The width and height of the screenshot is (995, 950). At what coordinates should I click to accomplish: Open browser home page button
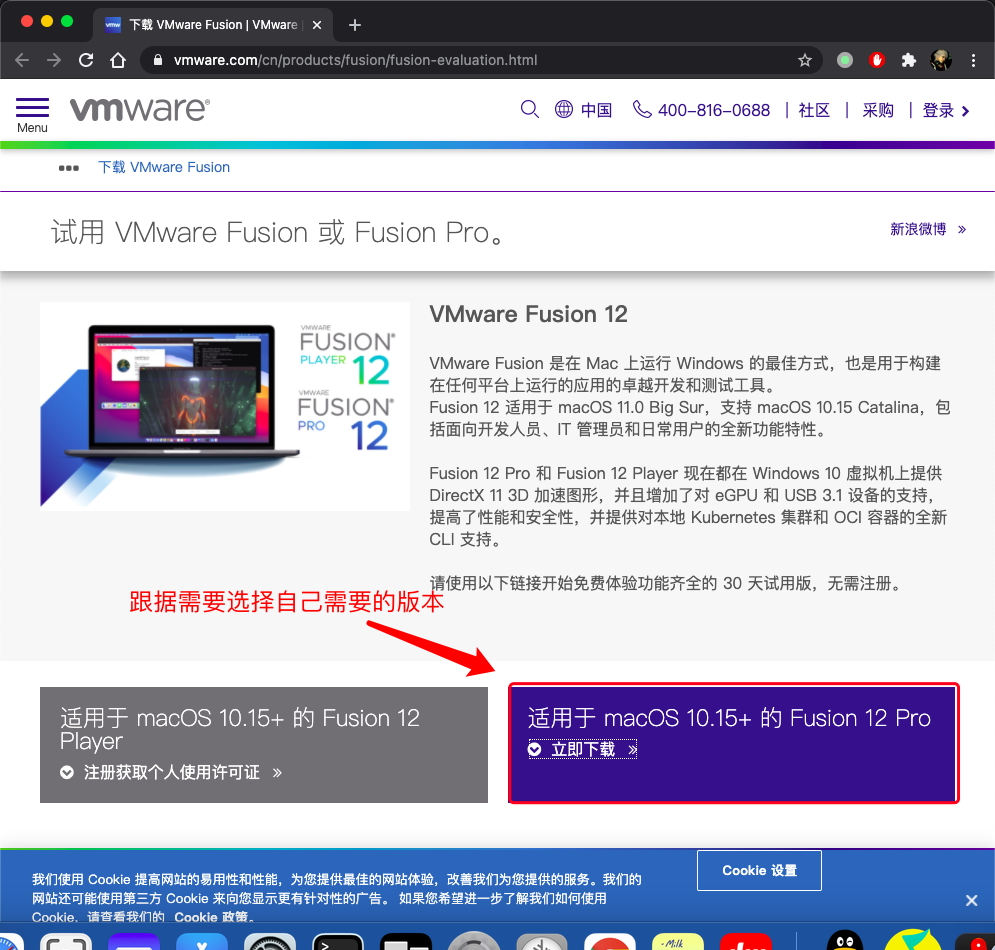118,60
